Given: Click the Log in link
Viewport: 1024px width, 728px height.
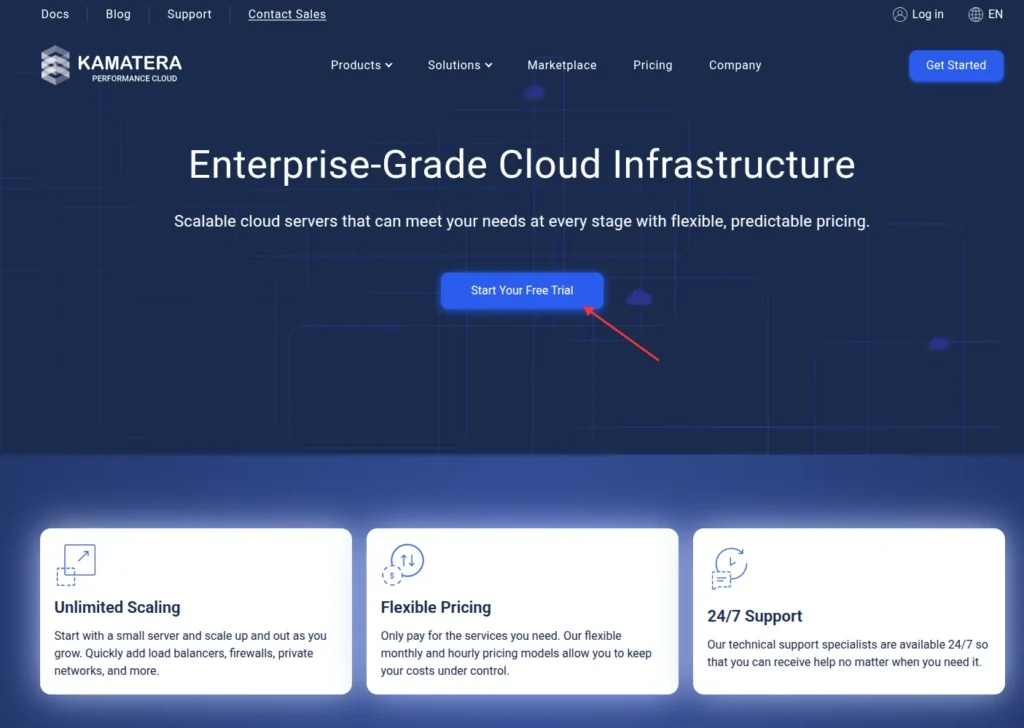Looking at the screenshot, I should [x=927, y=14].
